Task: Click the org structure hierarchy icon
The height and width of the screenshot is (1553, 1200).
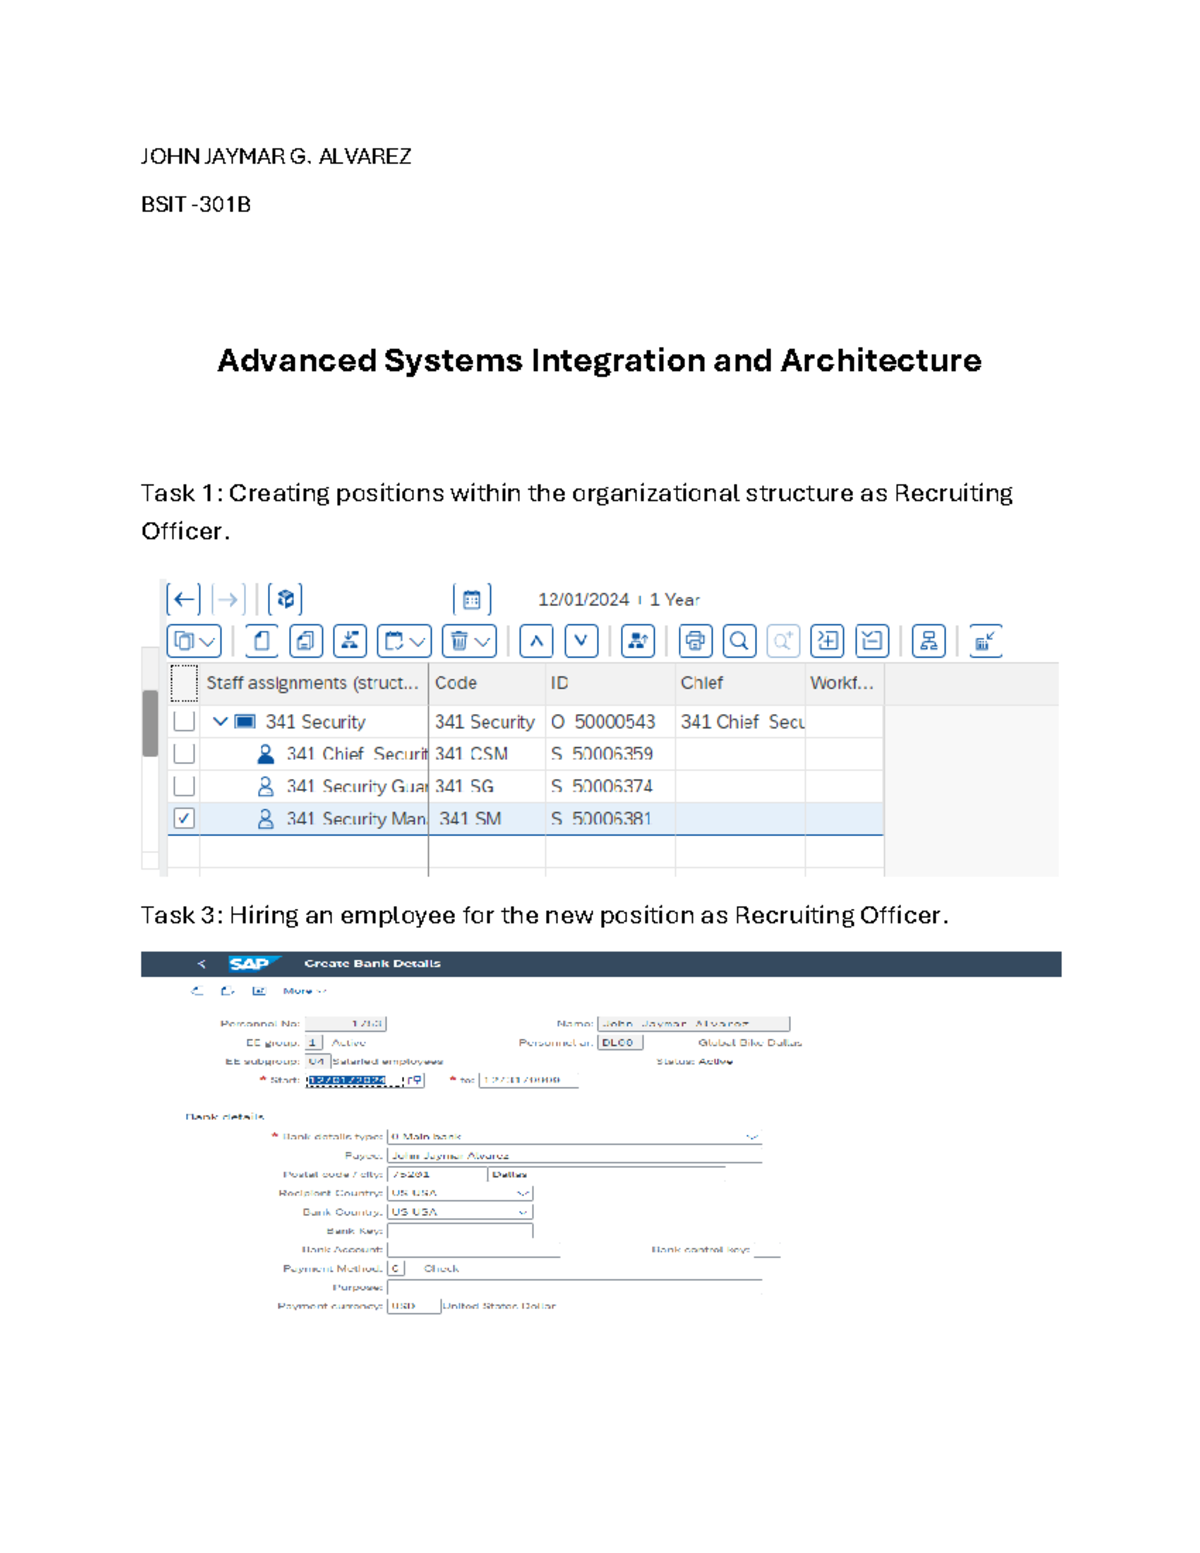Action: click(929, 641)
